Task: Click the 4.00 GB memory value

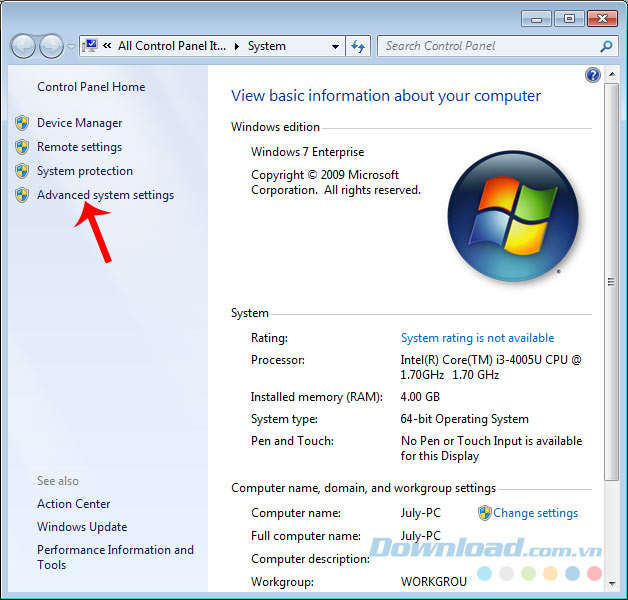Action: 420,397
